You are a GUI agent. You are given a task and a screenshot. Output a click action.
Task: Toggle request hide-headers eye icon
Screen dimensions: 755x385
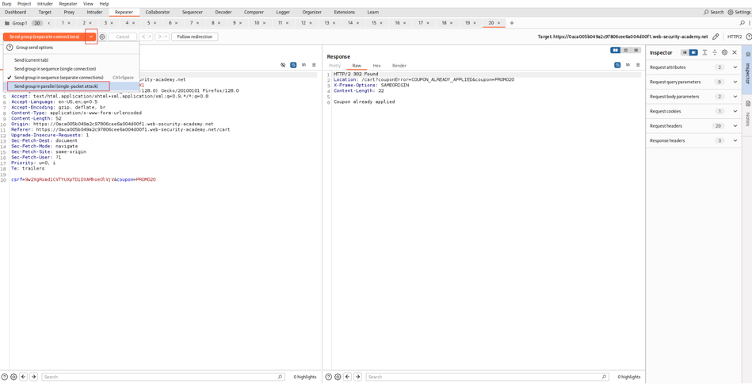coord(283,65)
